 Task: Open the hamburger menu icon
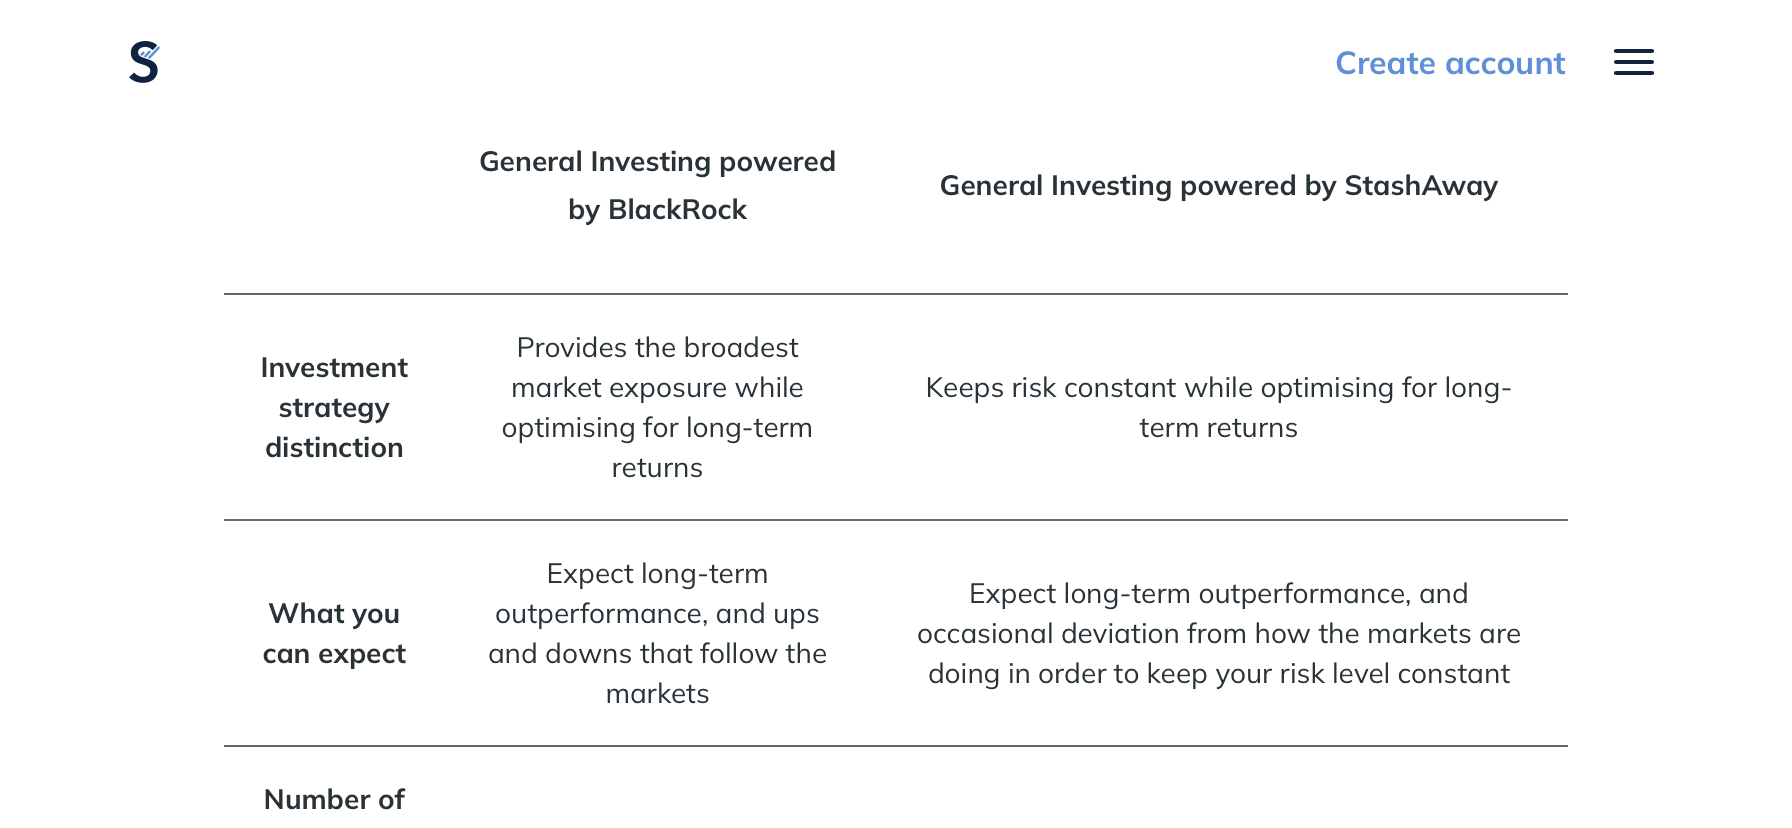click(x=1633, y=62)
